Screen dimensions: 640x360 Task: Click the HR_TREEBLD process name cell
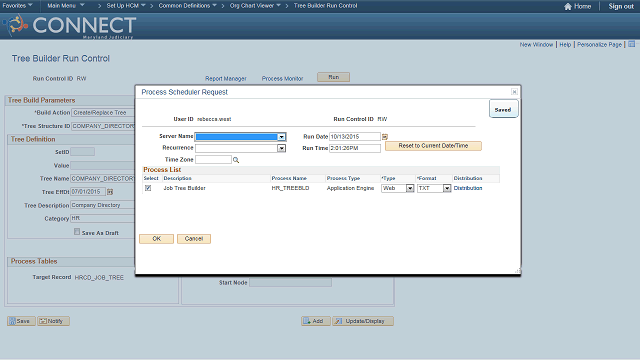(290, 188)
